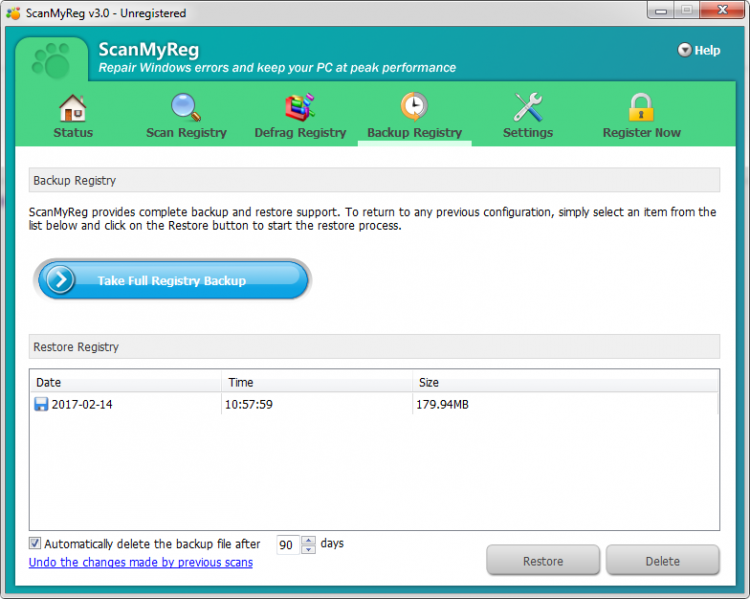Screen dimensions: 750x599
Task: Select the Backup Registry tab label
Action: pyautogui.click(x=414, y=133)
